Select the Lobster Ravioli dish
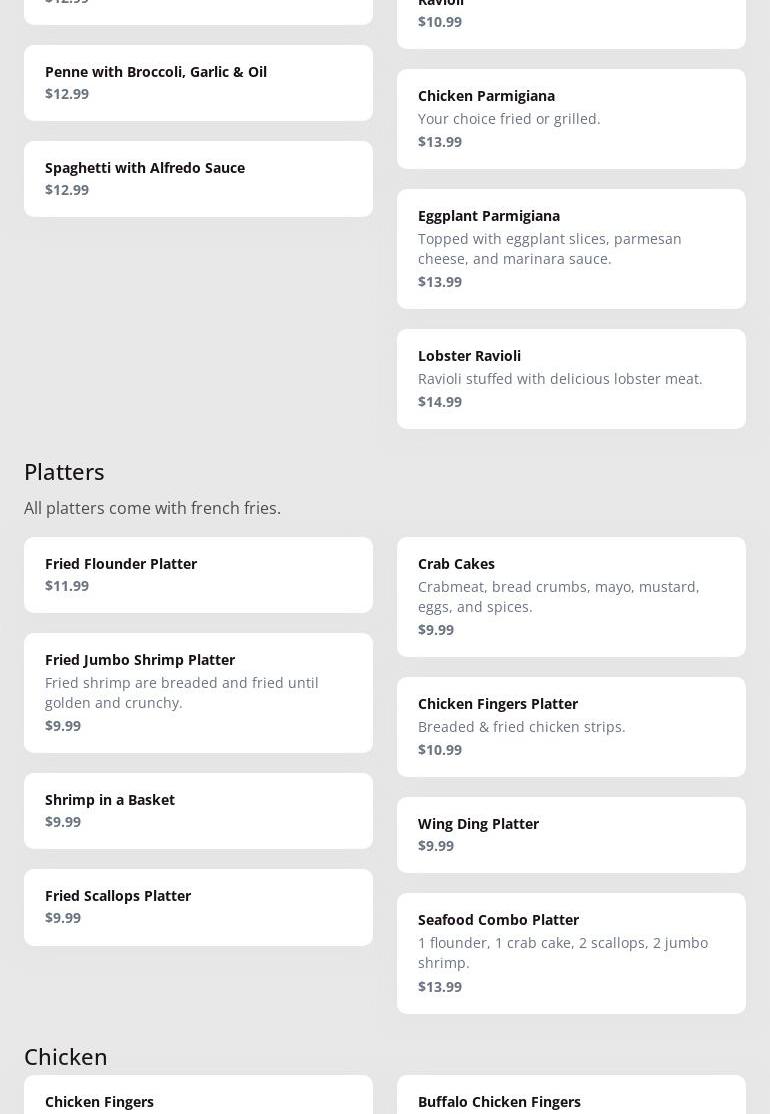This screenshot has width=770, height=1114. pyautogui.click(x=571, y=379)
